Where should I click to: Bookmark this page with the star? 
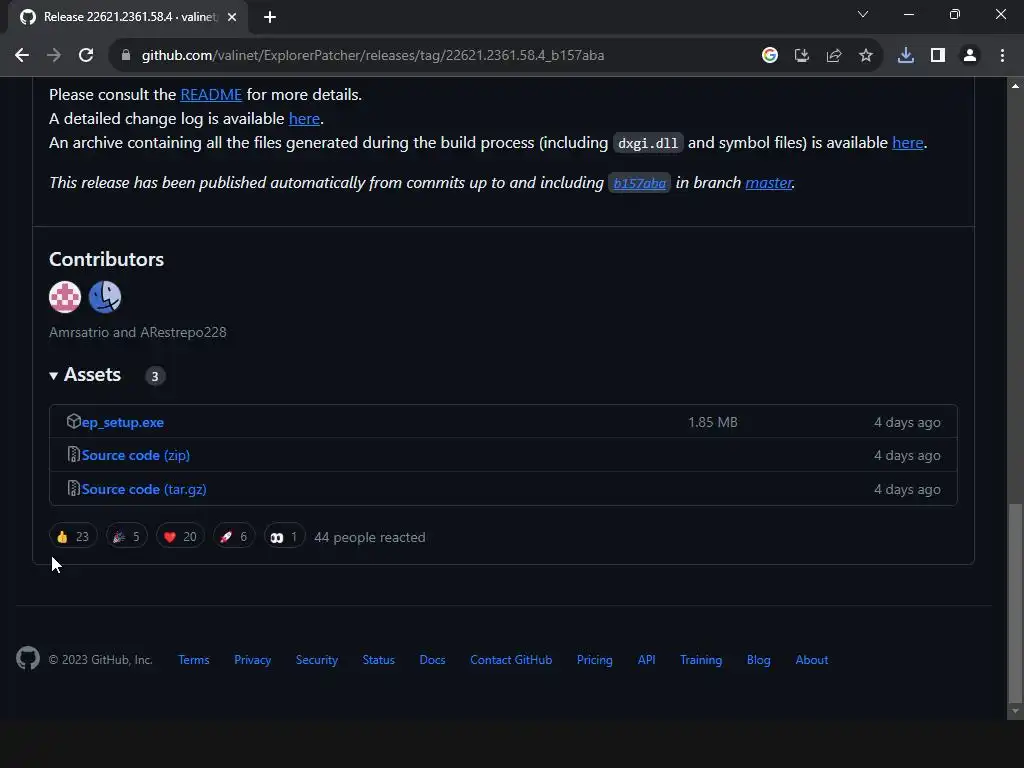866,56
